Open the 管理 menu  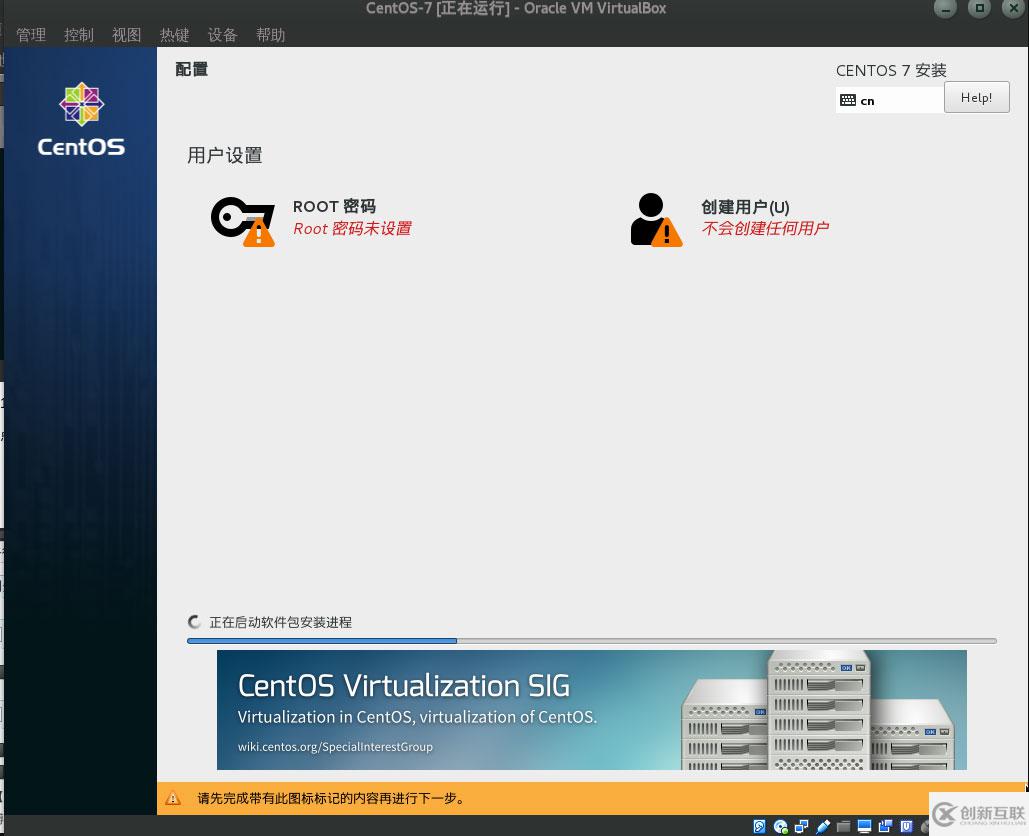(x=31, y=35)
